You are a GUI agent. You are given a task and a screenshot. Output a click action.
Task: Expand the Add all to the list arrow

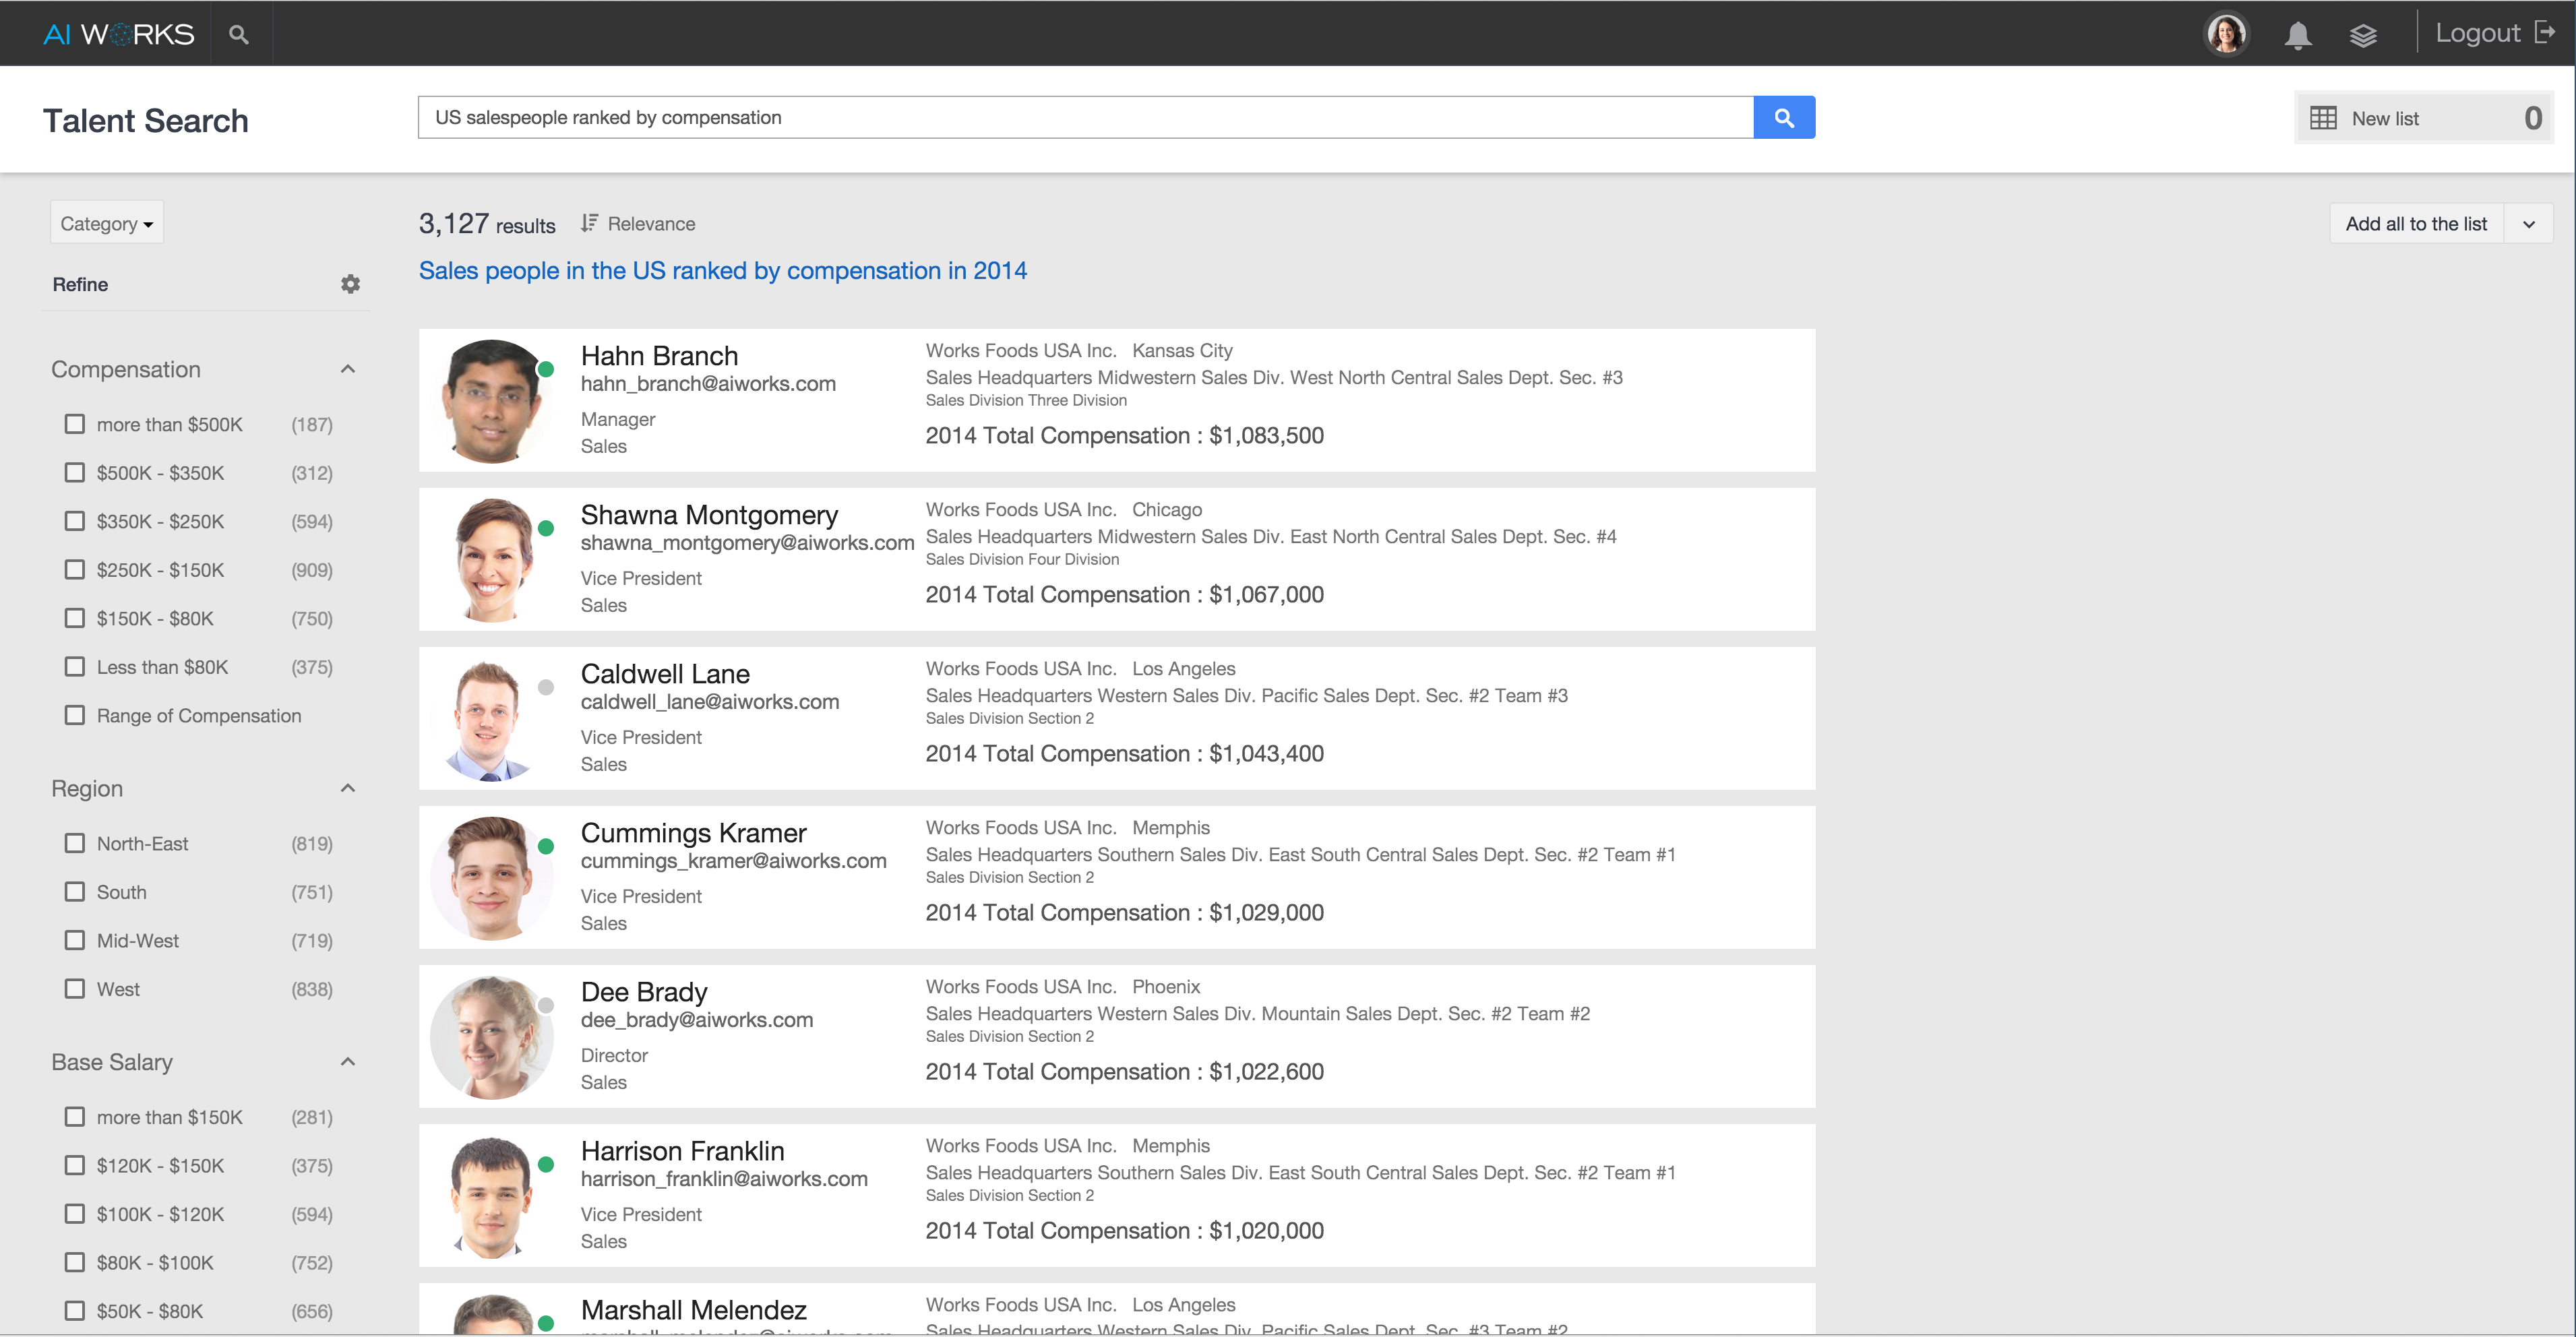tap(2528, 224)
